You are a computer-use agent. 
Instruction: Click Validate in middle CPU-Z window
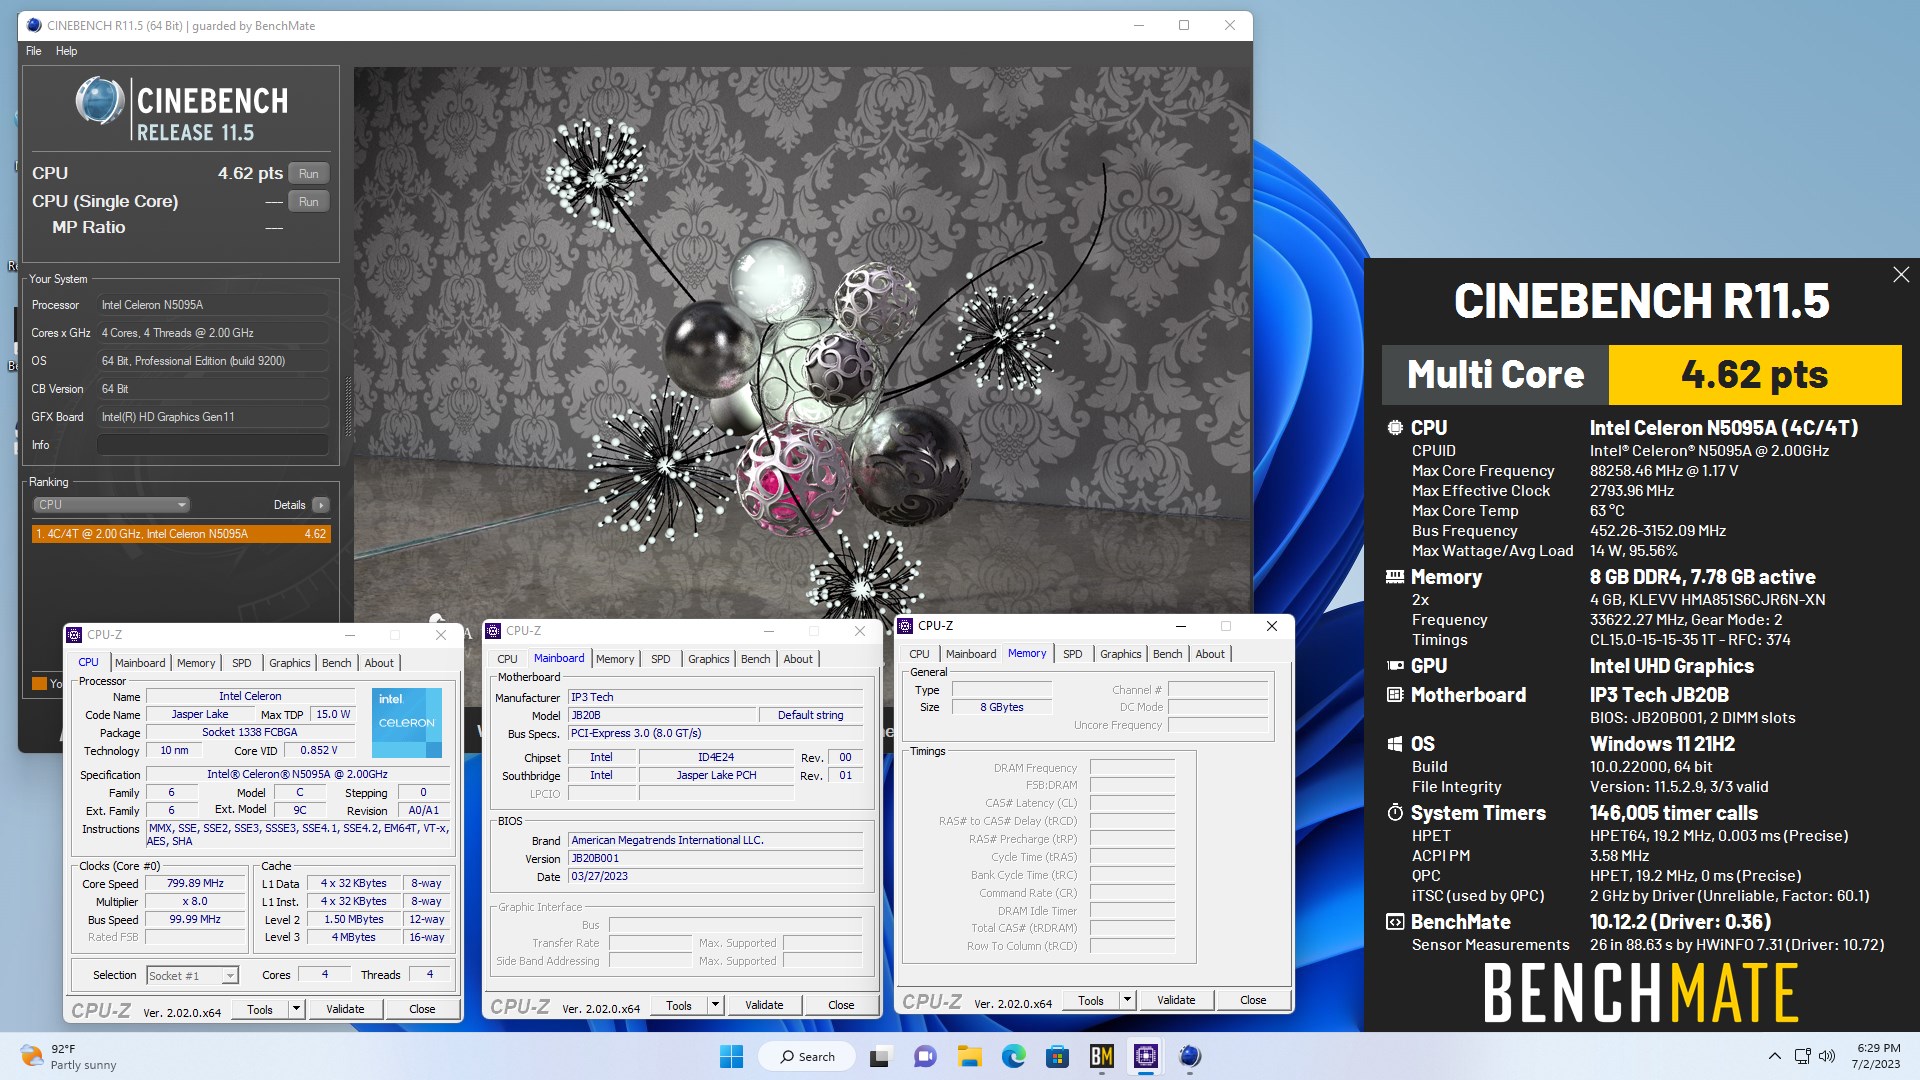tap(764, 1005)
